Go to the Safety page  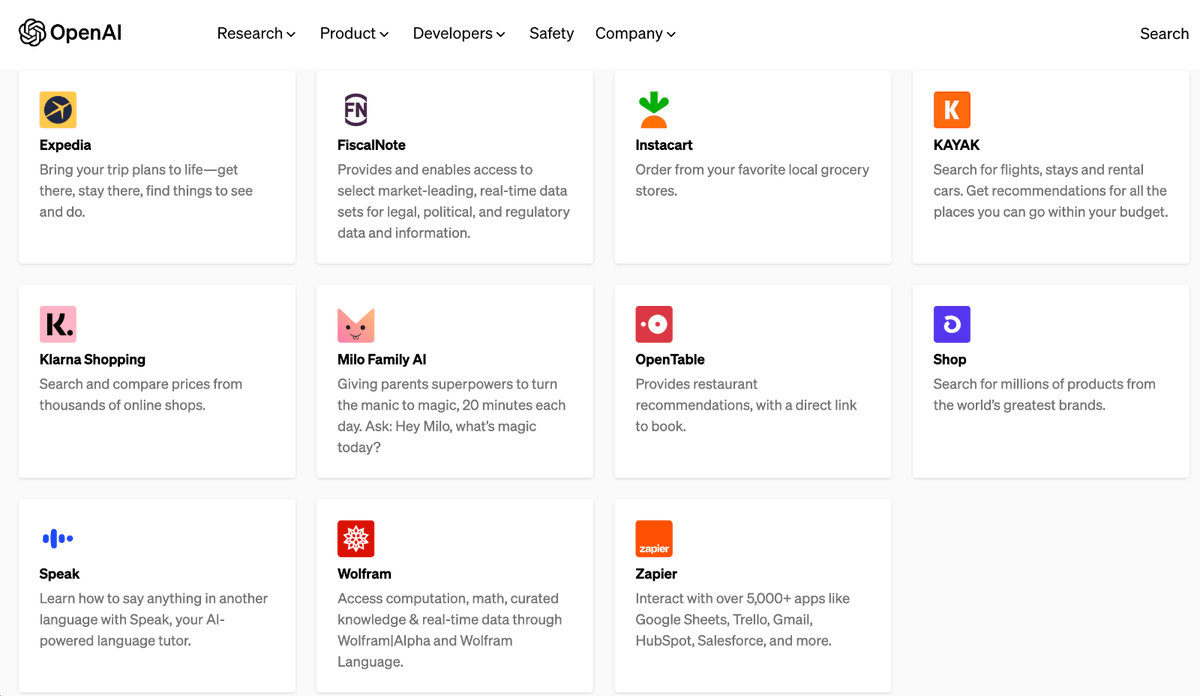[551, 33]
